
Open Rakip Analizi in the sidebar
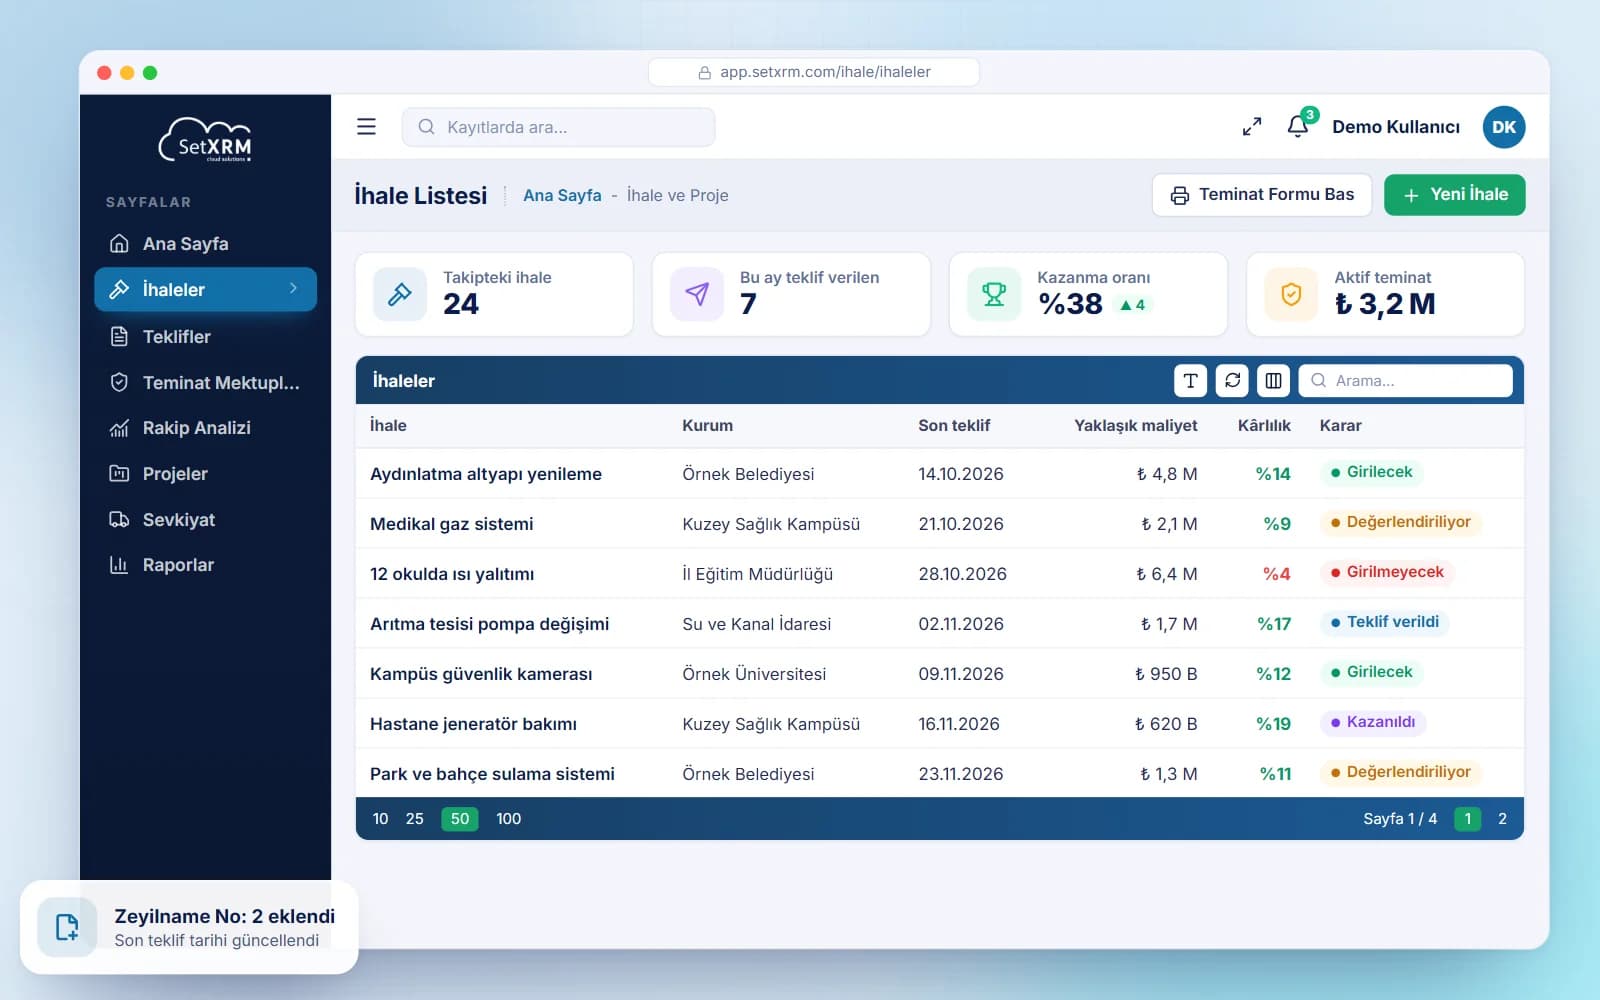pyautogui.click(x=205, y=428)
